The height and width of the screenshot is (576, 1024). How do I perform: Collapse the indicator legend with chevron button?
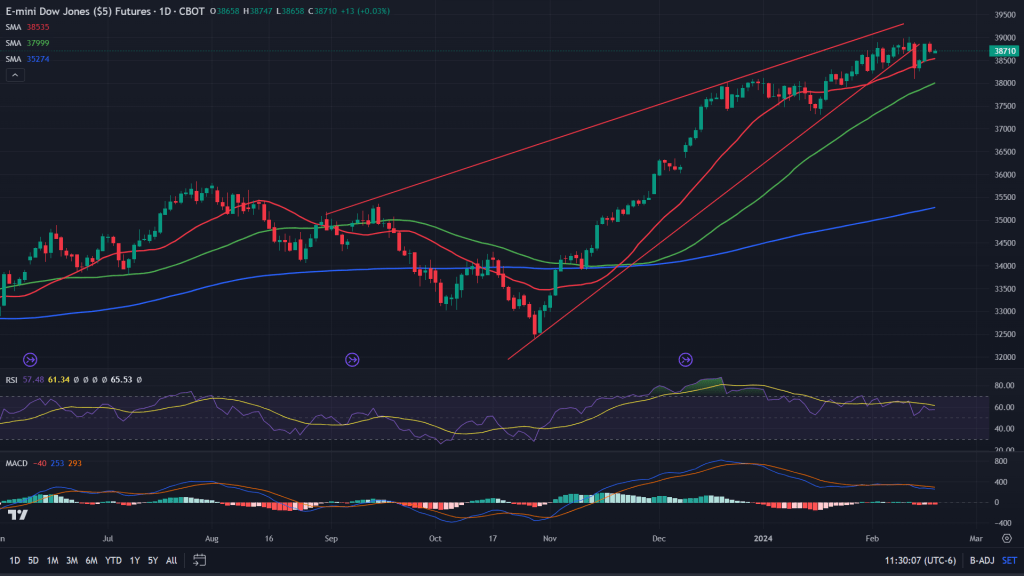click(x=14, y=75)
